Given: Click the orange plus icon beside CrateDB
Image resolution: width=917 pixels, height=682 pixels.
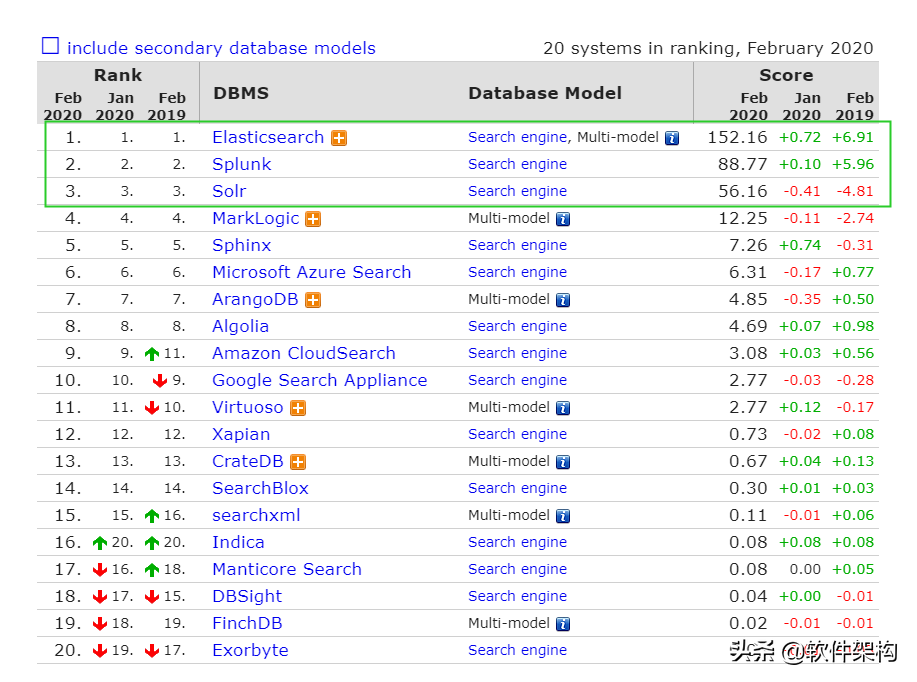Looking at the screenshot, I should coord(298,462).
